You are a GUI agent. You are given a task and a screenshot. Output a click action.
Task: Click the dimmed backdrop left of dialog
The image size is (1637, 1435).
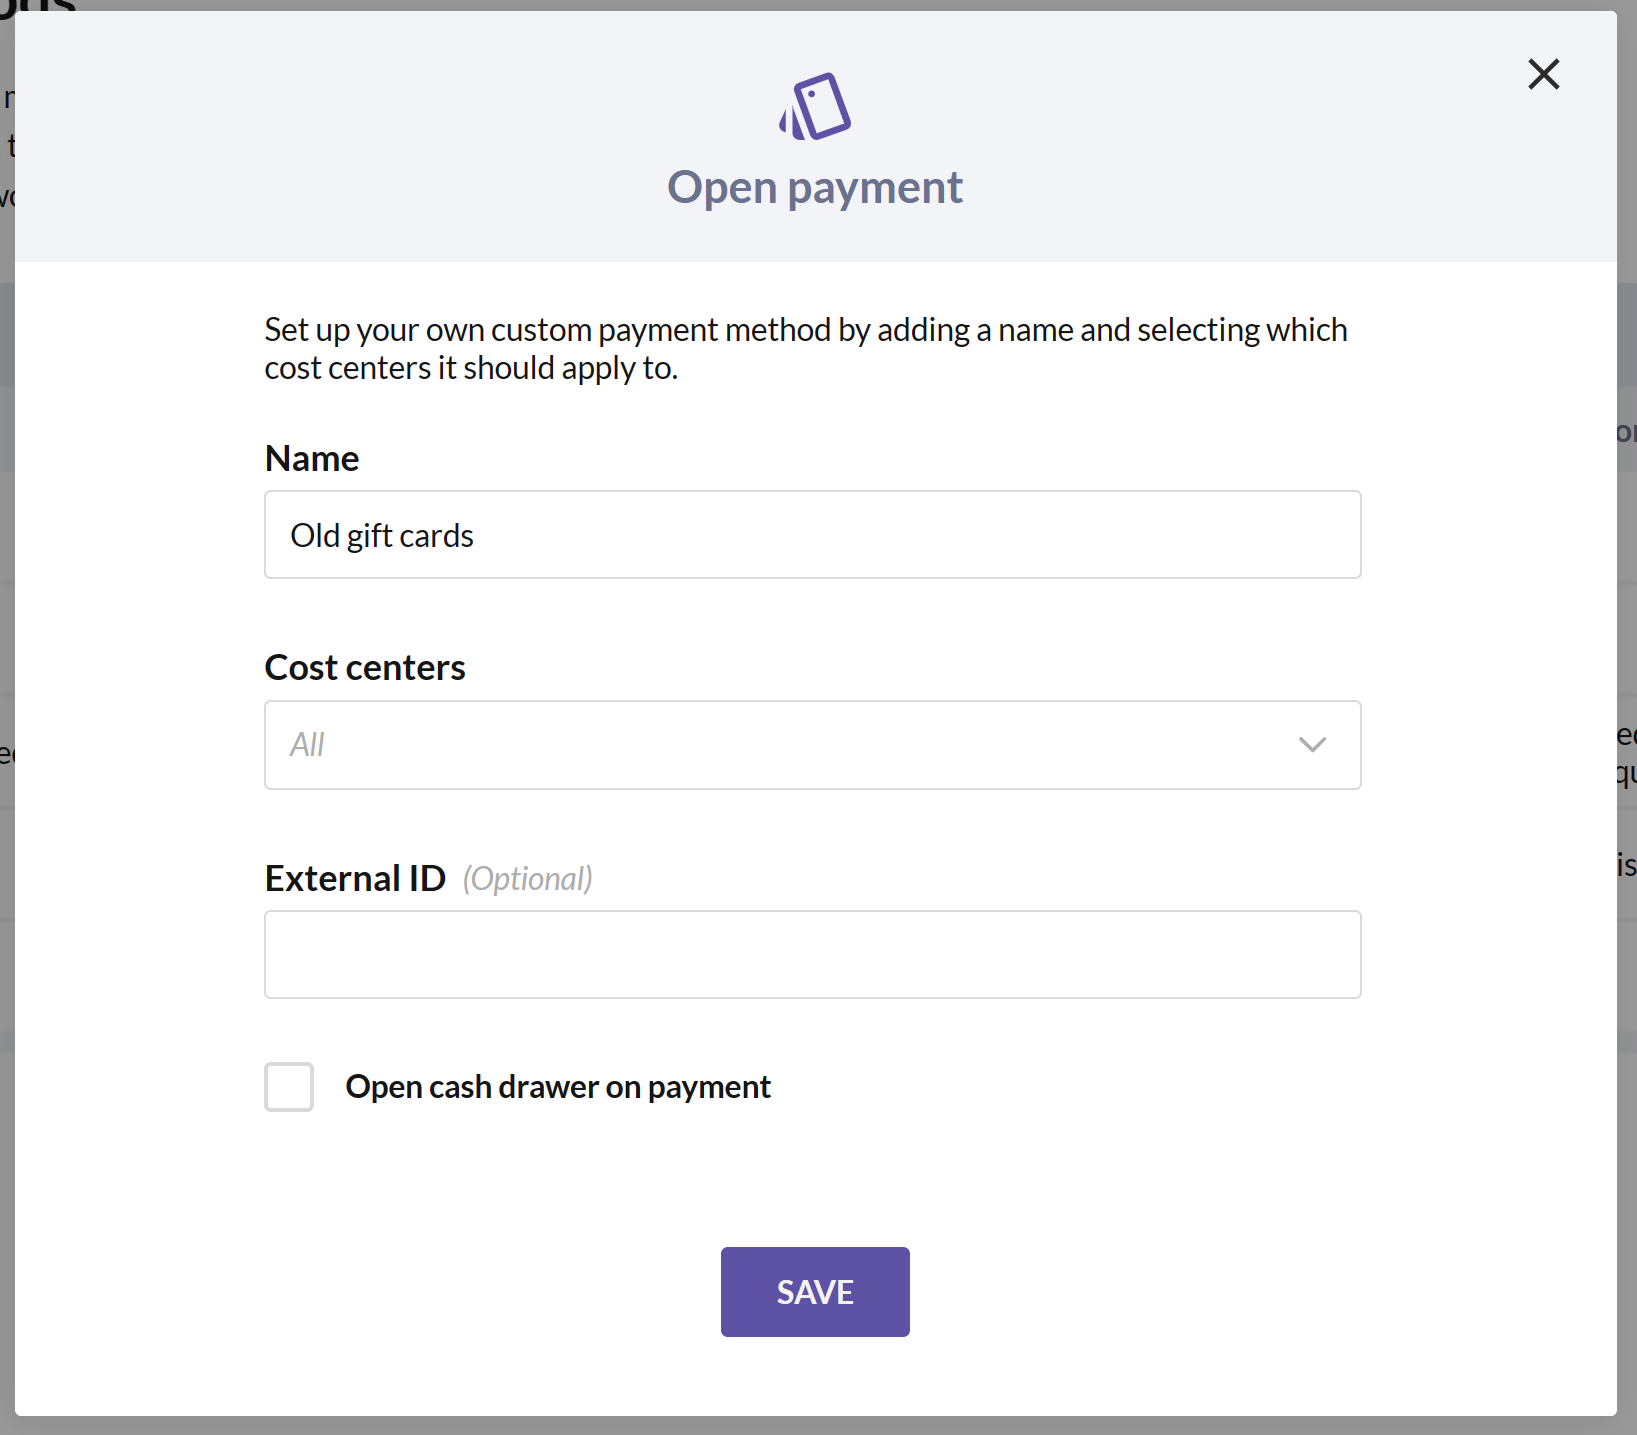(x=6, y=700)
